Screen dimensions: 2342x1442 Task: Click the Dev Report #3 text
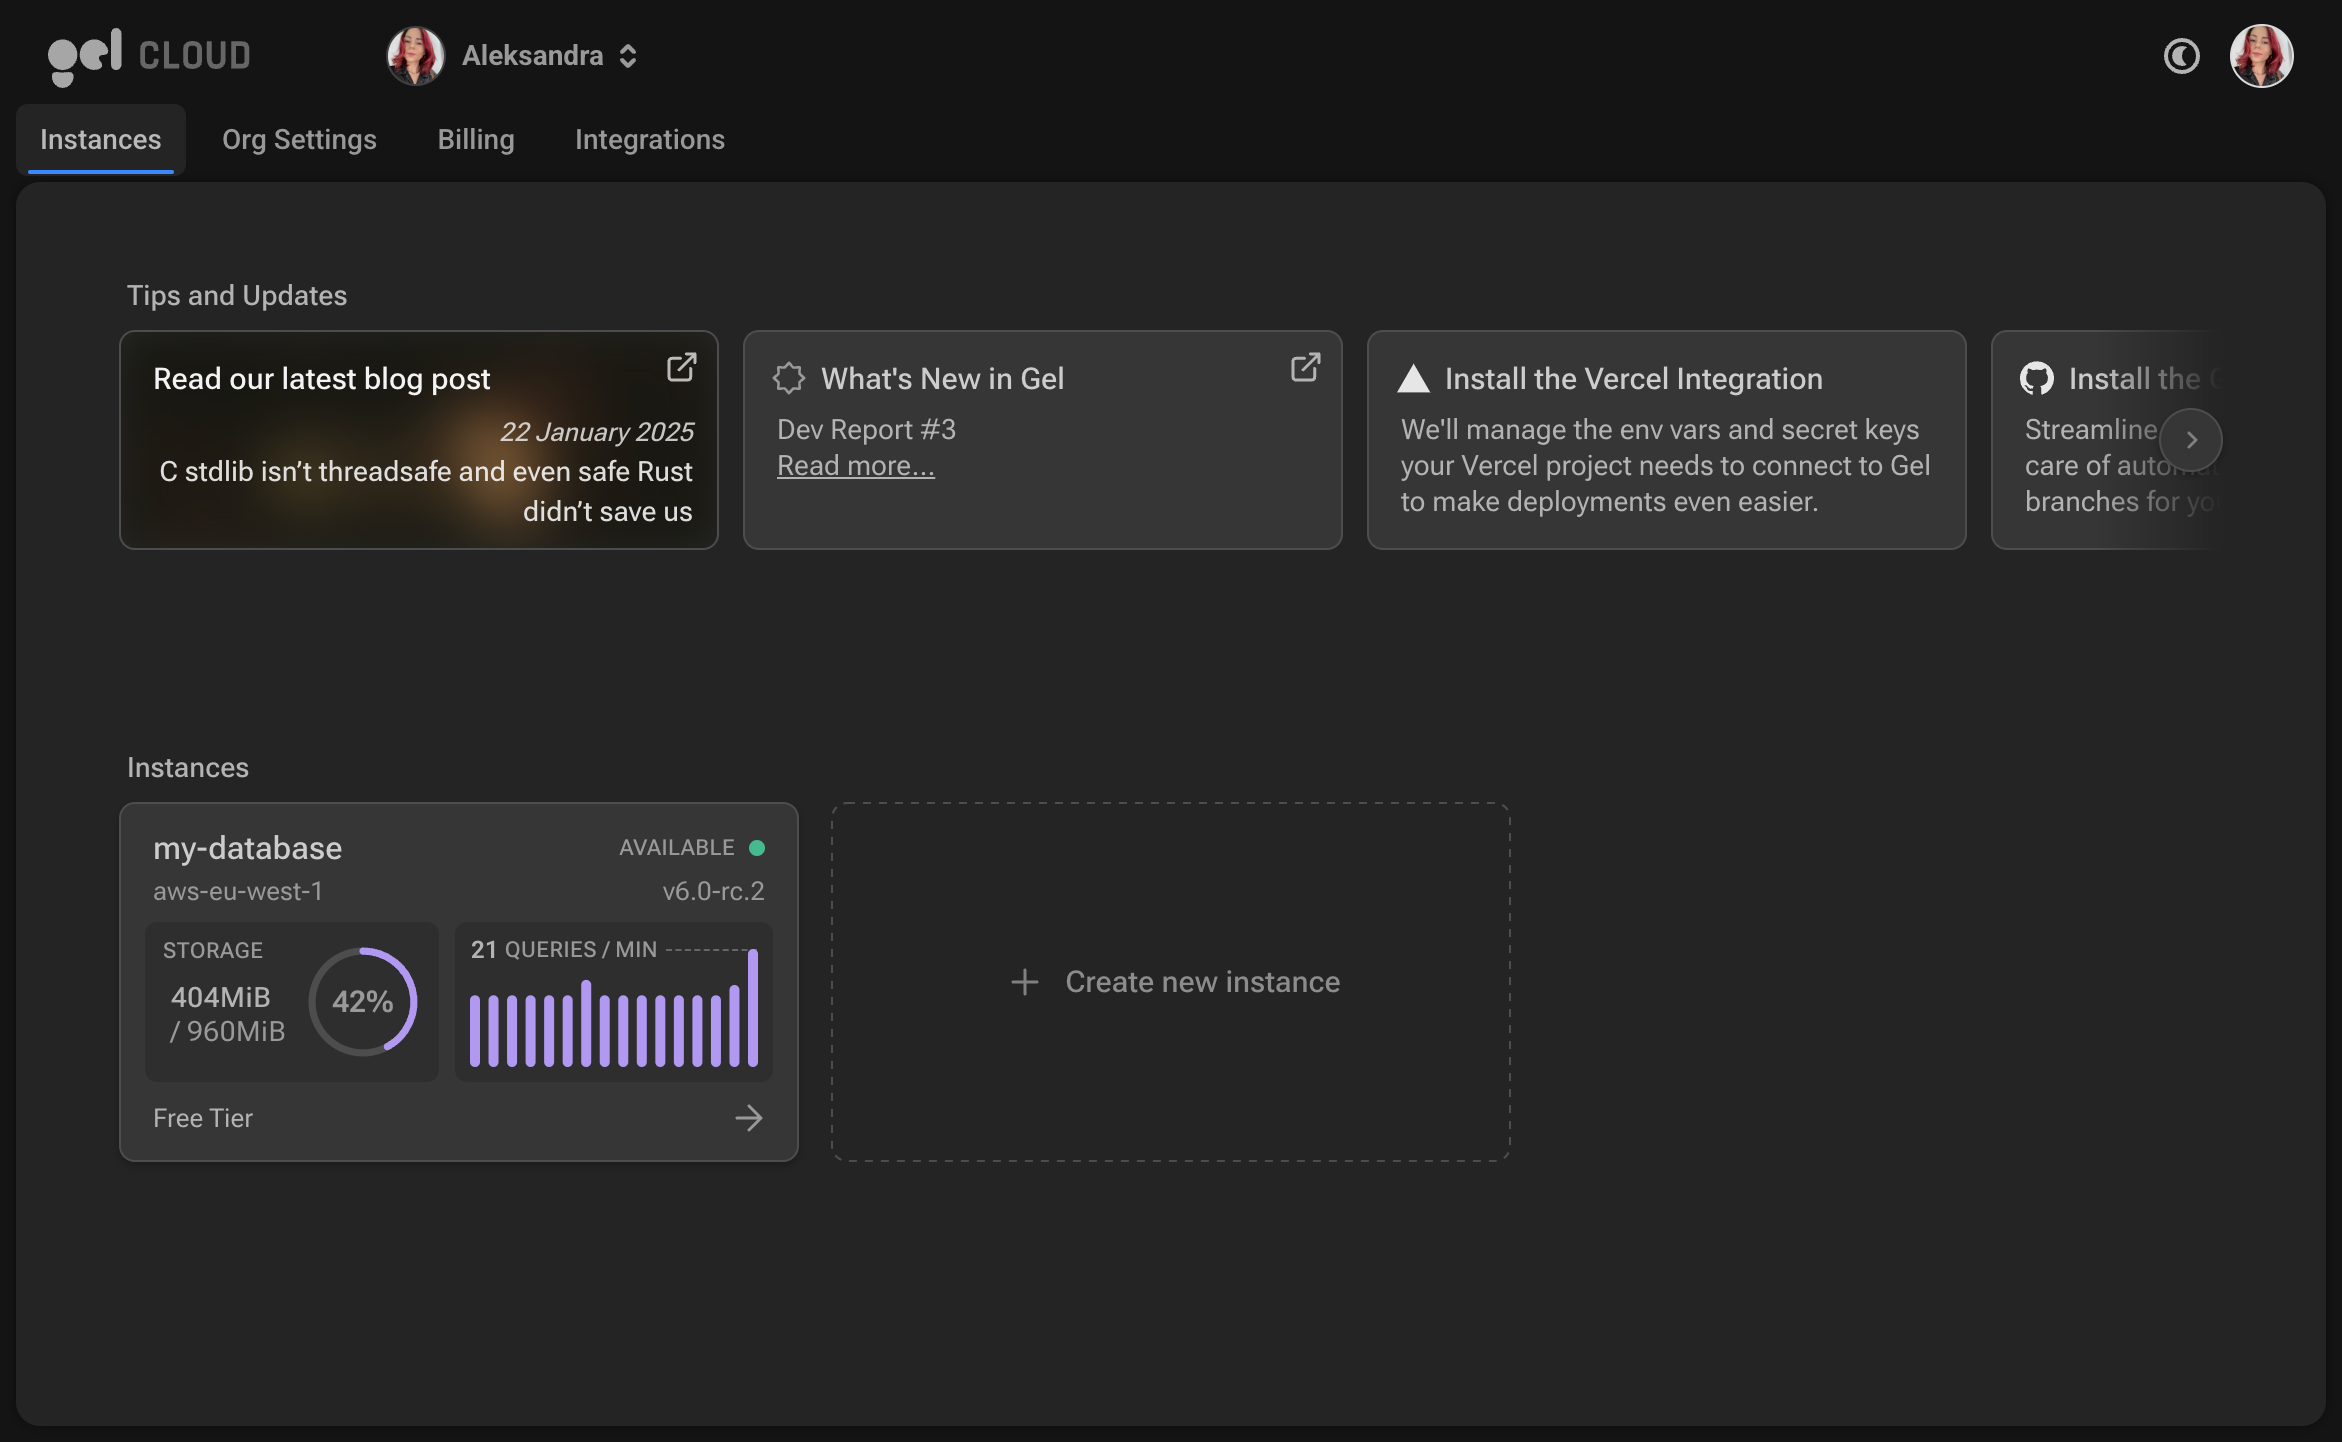point(867,430)
